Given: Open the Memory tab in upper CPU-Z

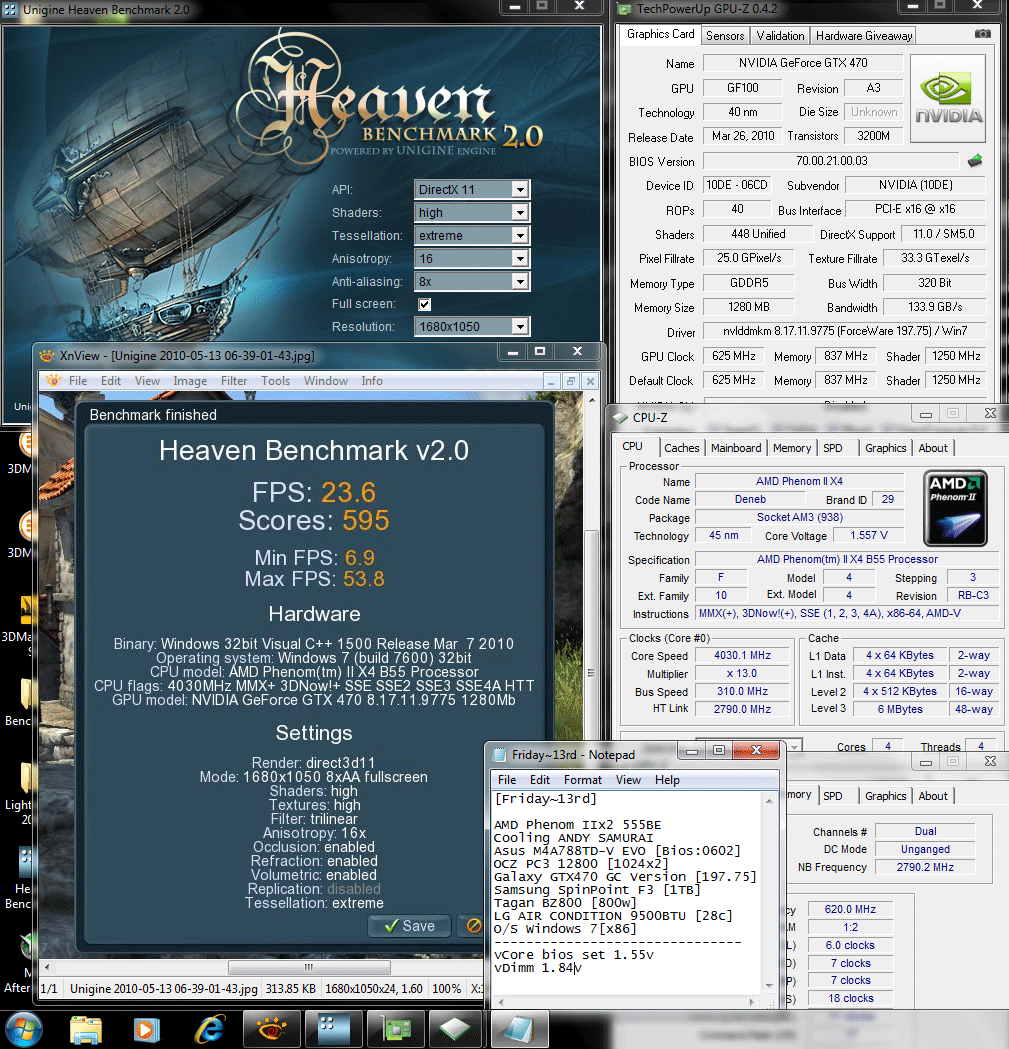Looking at the screenshot, I should (x=792, y=448).
